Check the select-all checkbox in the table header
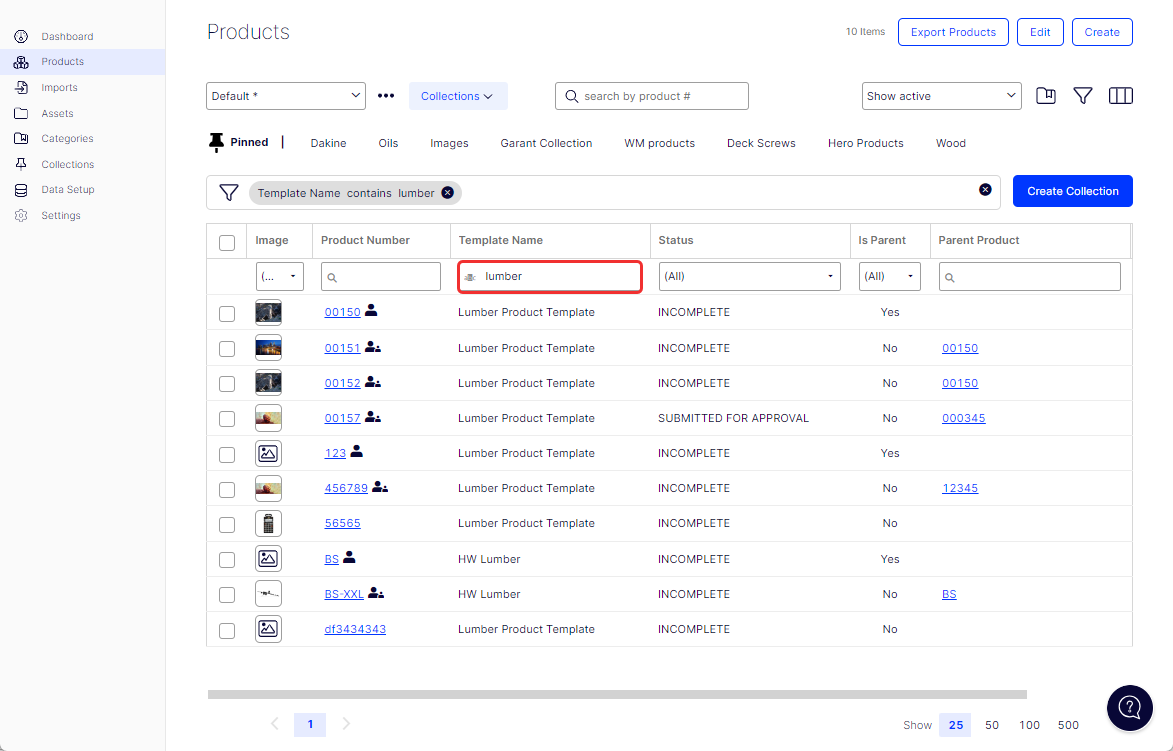This screenshot has height=751, width=1173. (226, 241)
